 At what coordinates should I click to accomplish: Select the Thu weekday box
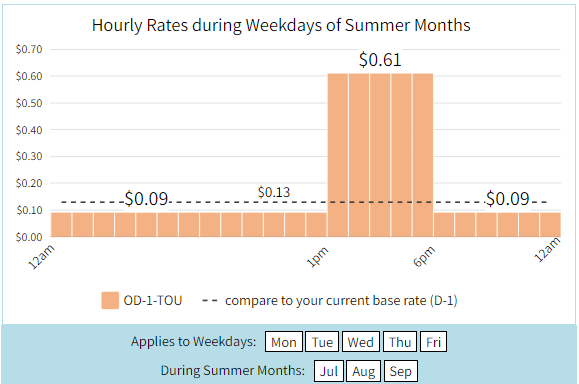400,342
